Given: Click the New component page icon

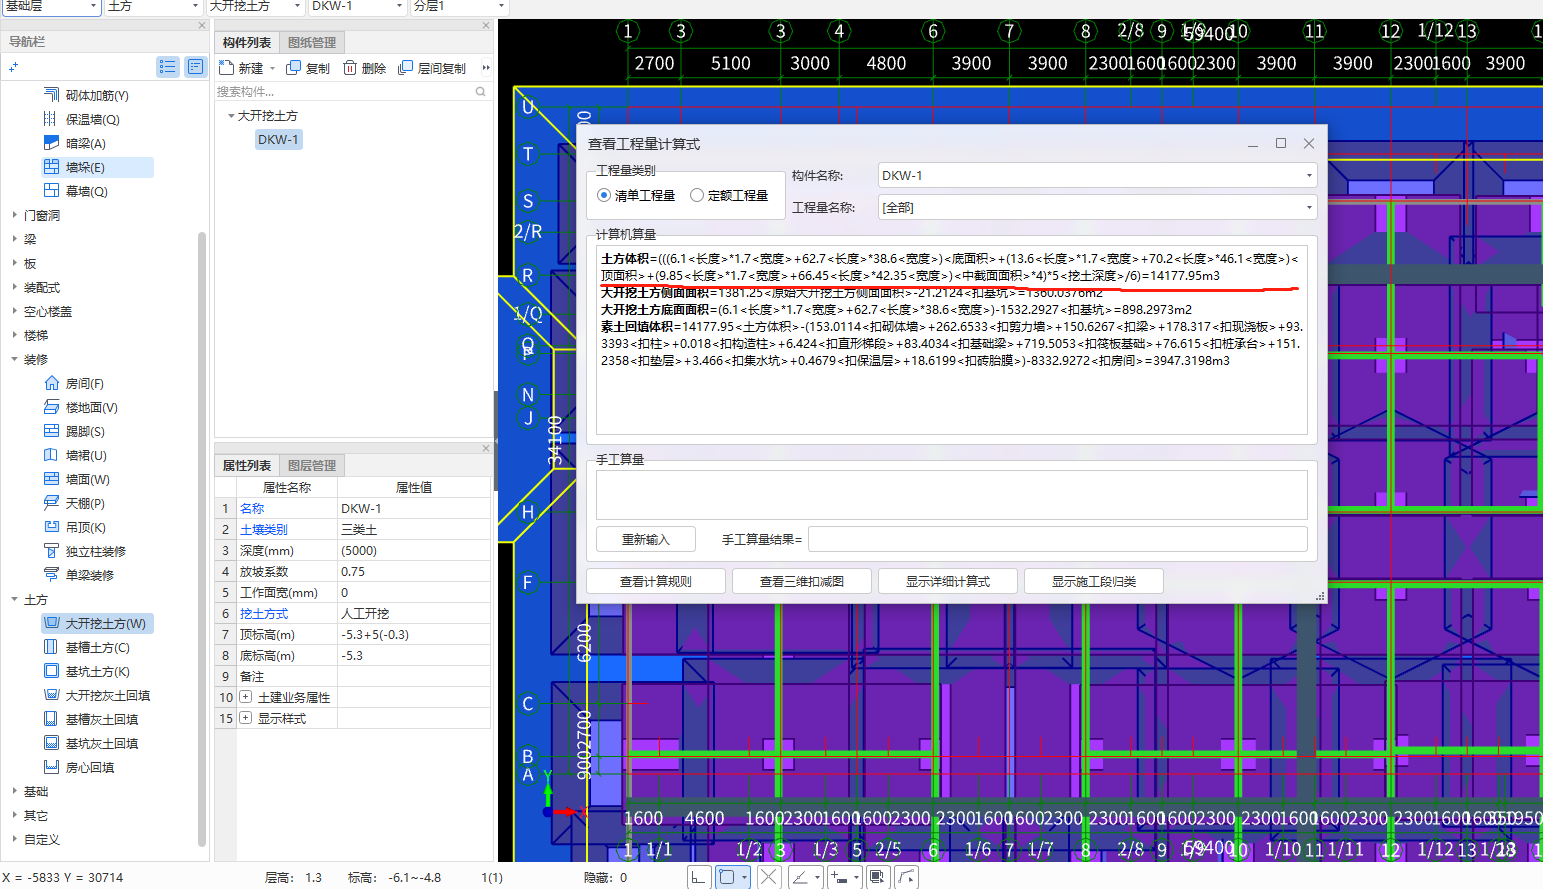Looking at the screenshot, I should click(x=226, y=68).
